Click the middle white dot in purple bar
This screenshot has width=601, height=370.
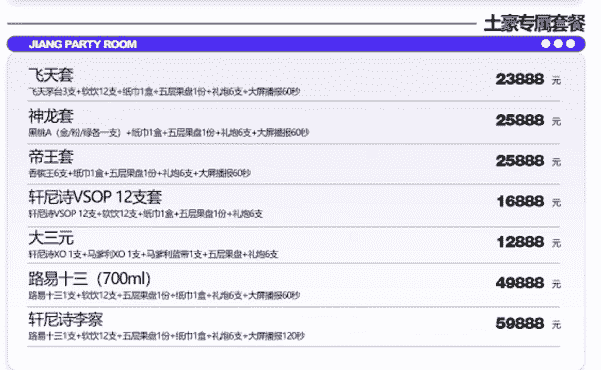pyautogui.click(x=558, y=44)
